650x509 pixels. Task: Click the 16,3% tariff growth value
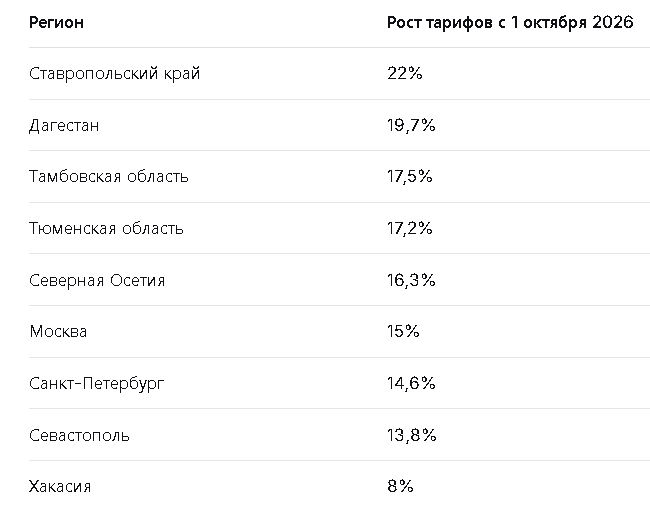(x=411, y=281)
